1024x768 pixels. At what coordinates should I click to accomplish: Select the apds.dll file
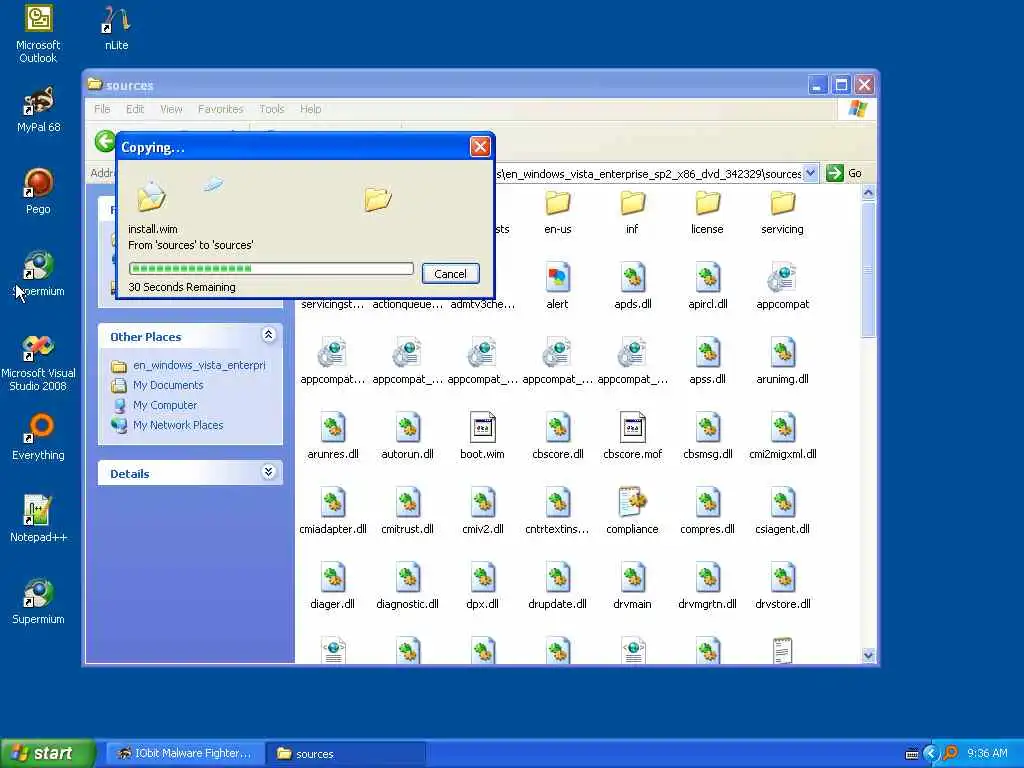(632, 286)
